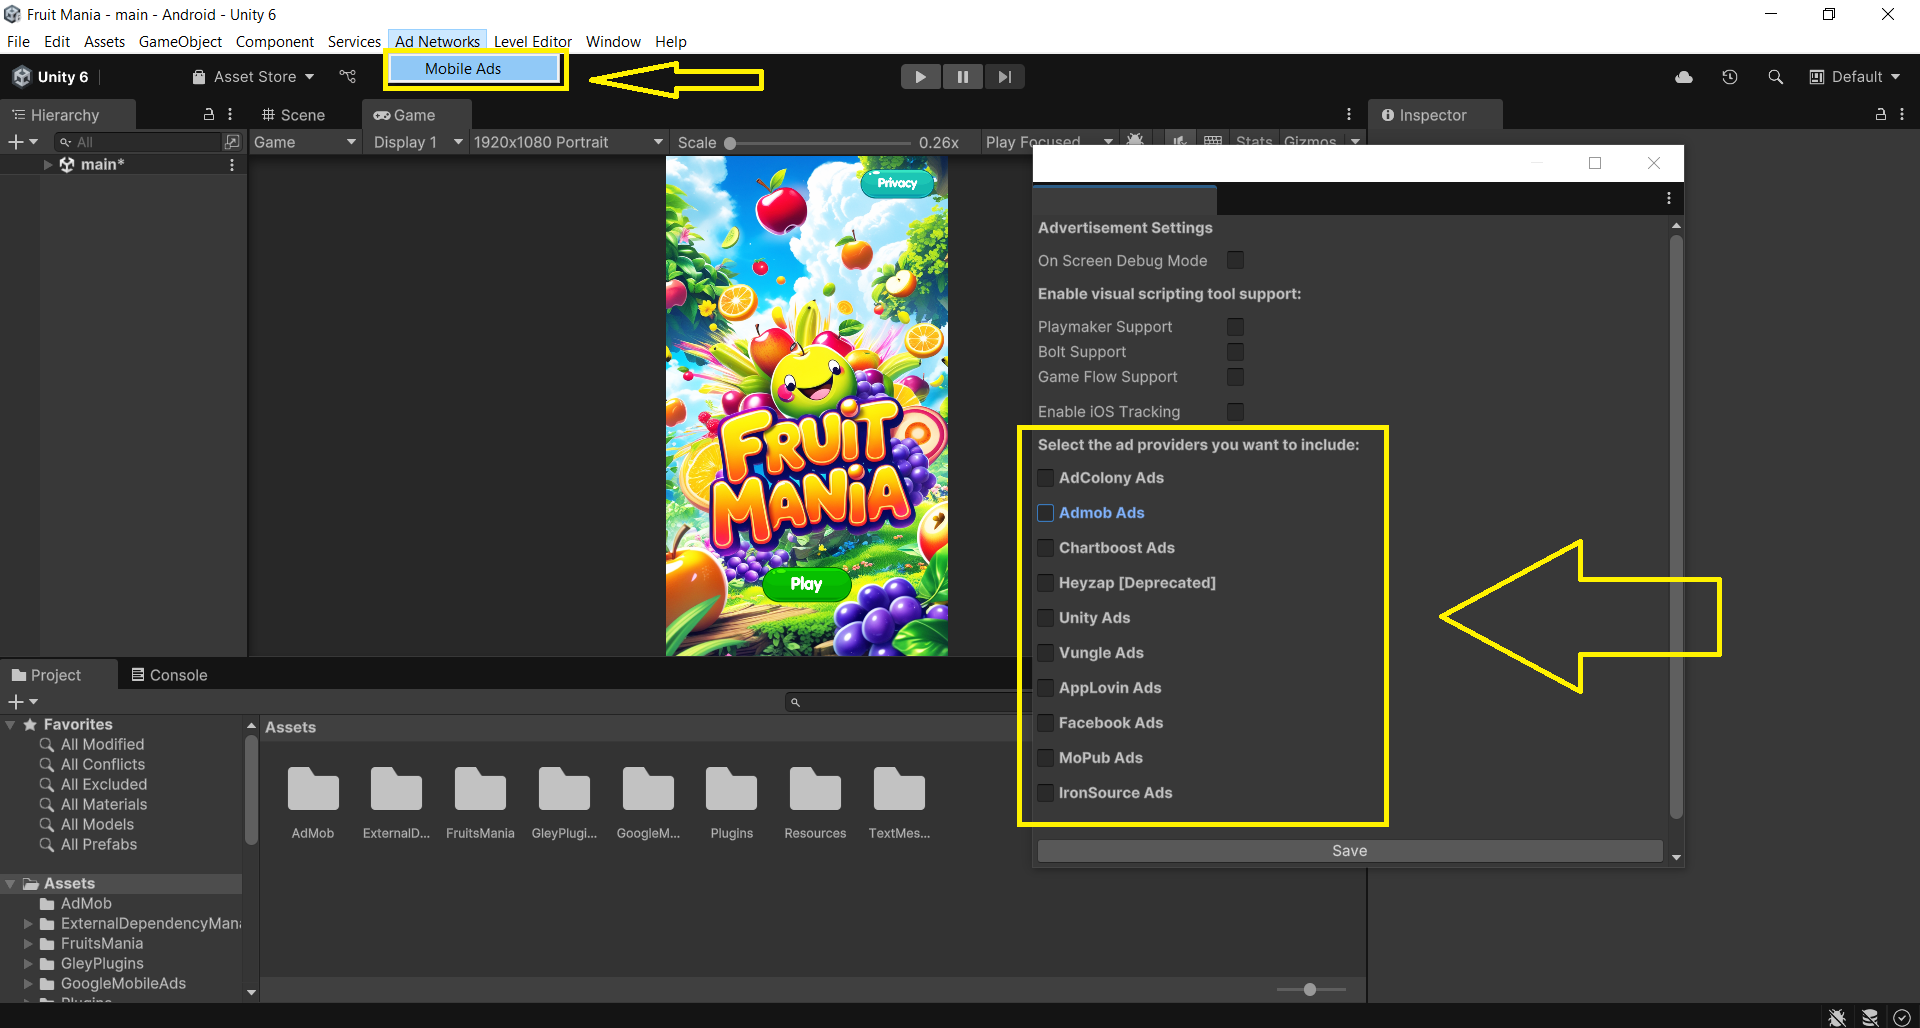Click the Game view Scale slider
1920x1028 pixels.
820,143
